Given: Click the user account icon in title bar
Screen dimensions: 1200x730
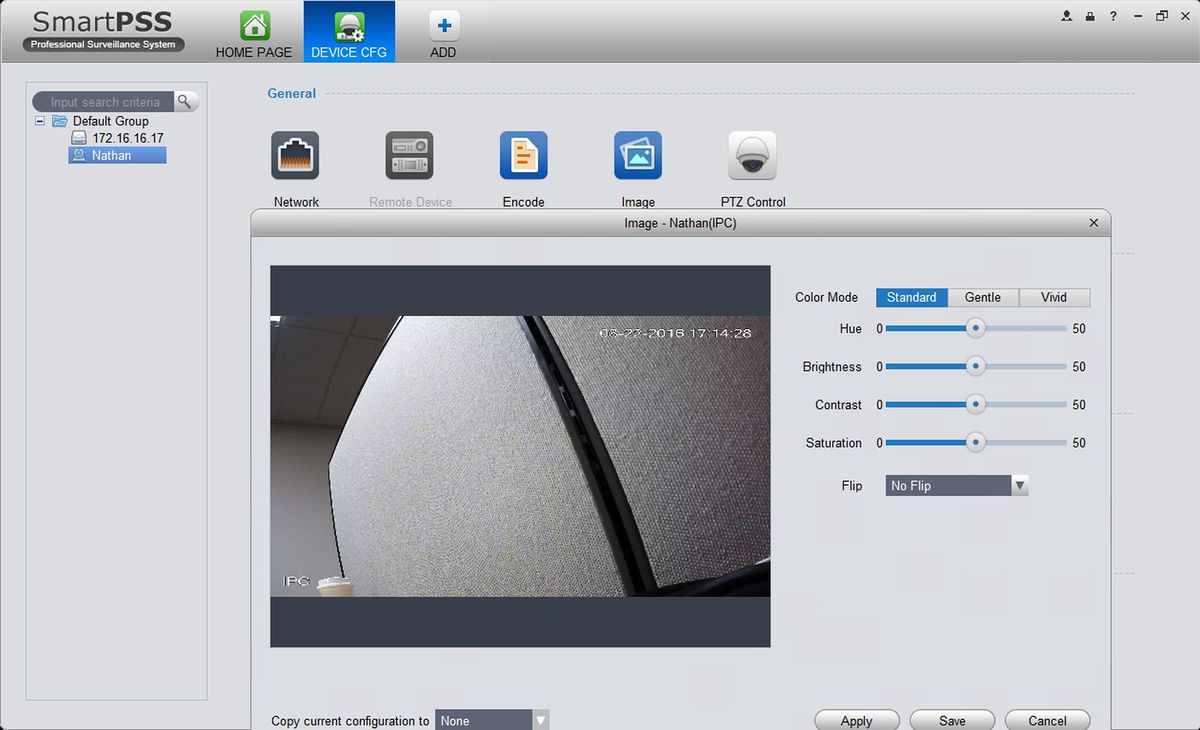Looking at the screenshot, I should point(1067,16).
